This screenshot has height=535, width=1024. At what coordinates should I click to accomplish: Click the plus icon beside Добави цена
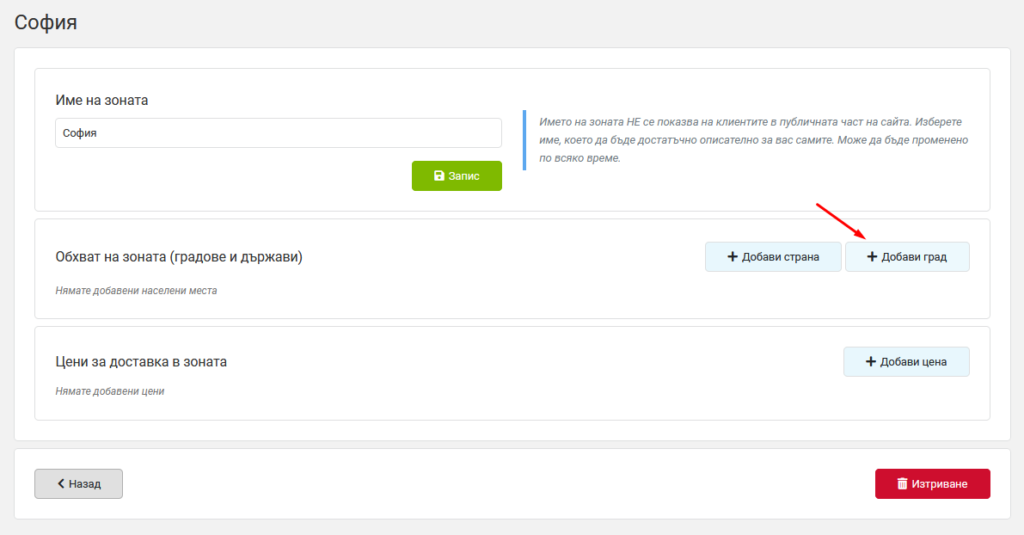(x=871, y=361)
